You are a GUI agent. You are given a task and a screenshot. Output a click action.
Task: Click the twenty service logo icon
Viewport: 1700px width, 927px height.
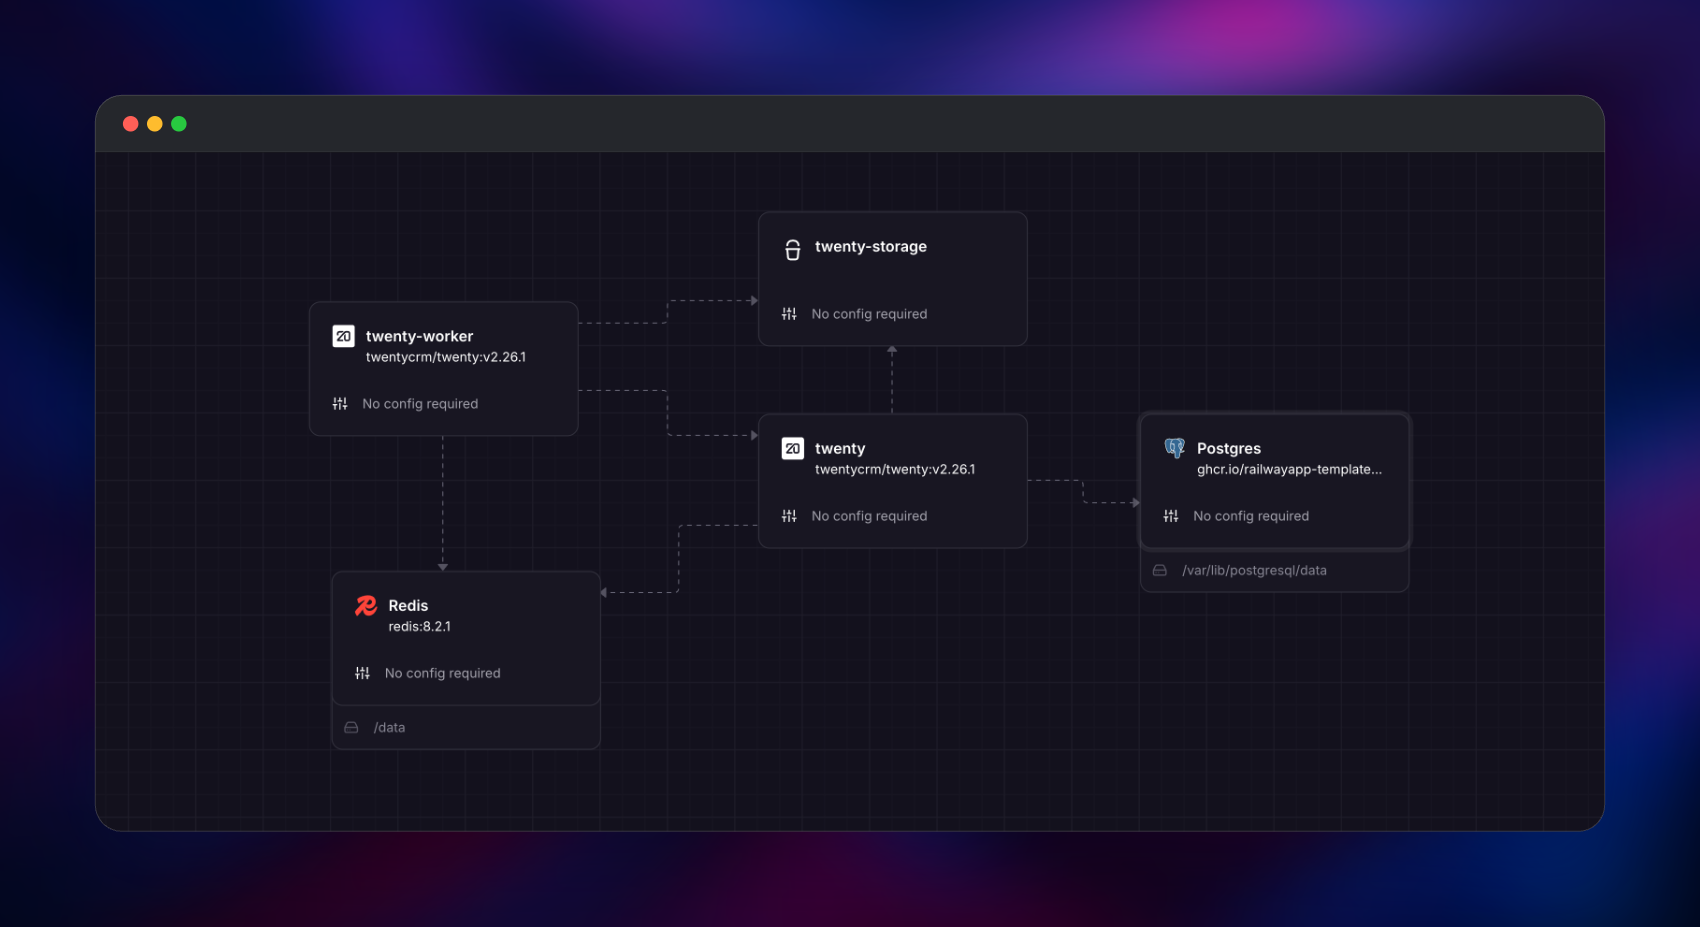click(792, 448)
